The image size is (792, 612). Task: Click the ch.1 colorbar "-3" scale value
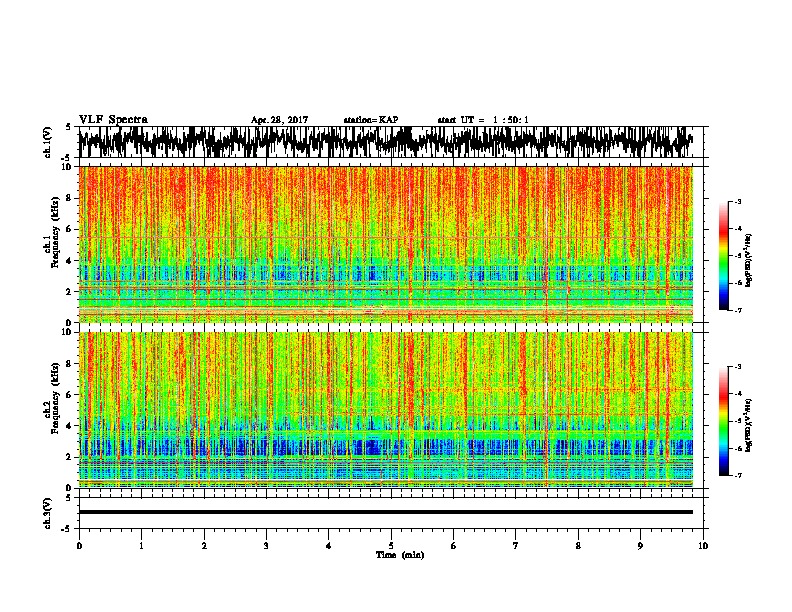(738, 202)
